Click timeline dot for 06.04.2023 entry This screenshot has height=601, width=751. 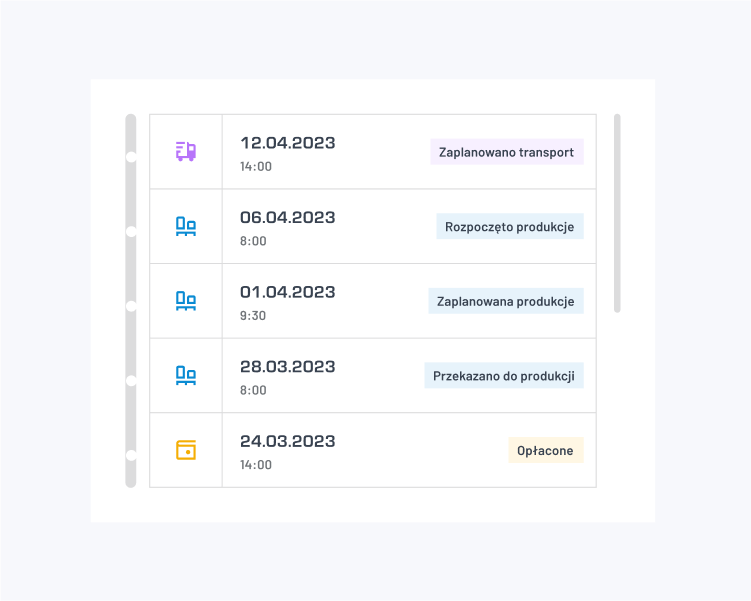click(x=131, y=231)
